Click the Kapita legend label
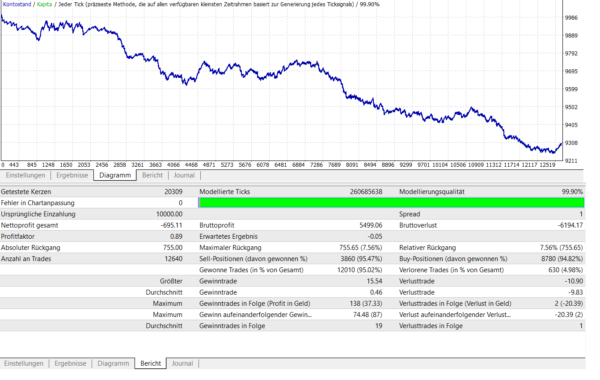 (x=44, y=4)
